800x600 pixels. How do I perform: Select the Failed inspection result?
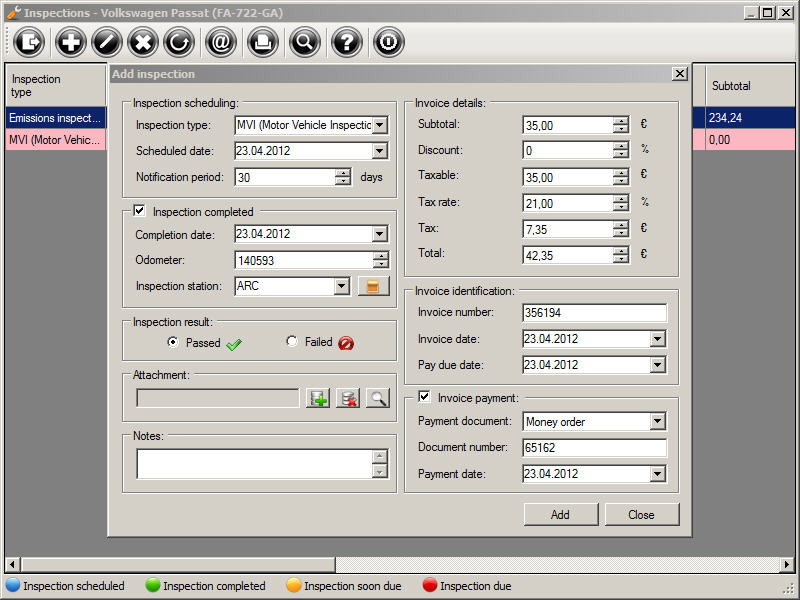(292, 342)
